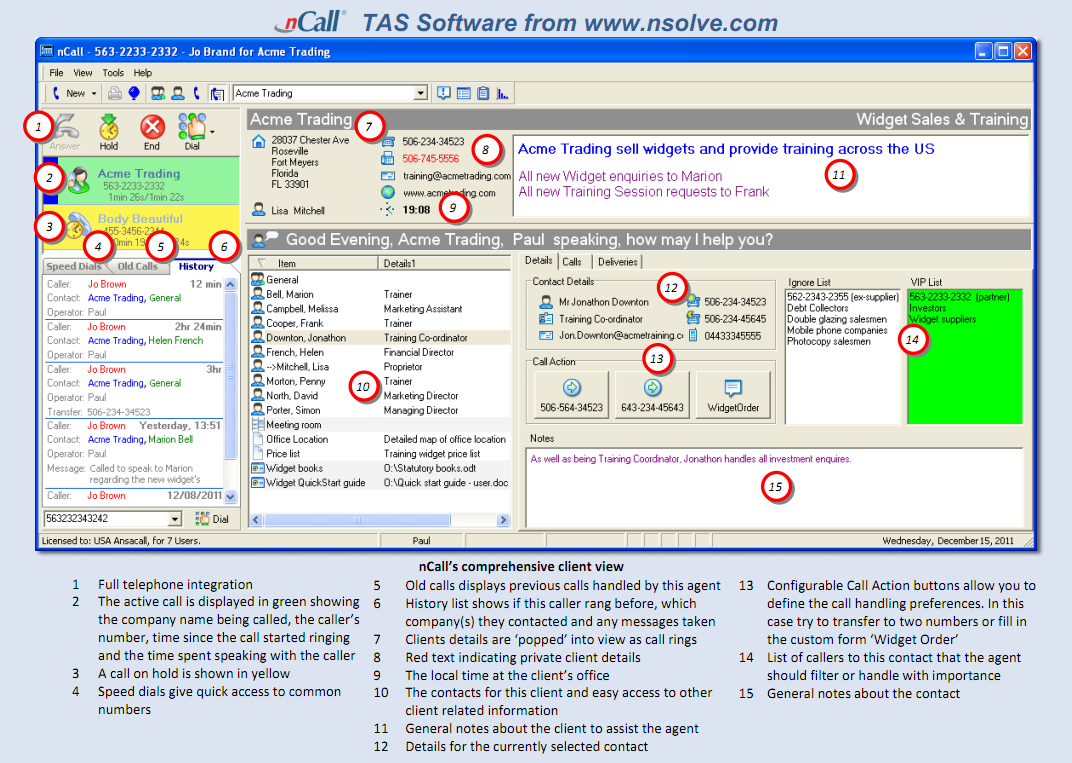Select the Details tab

click(539, 260)
